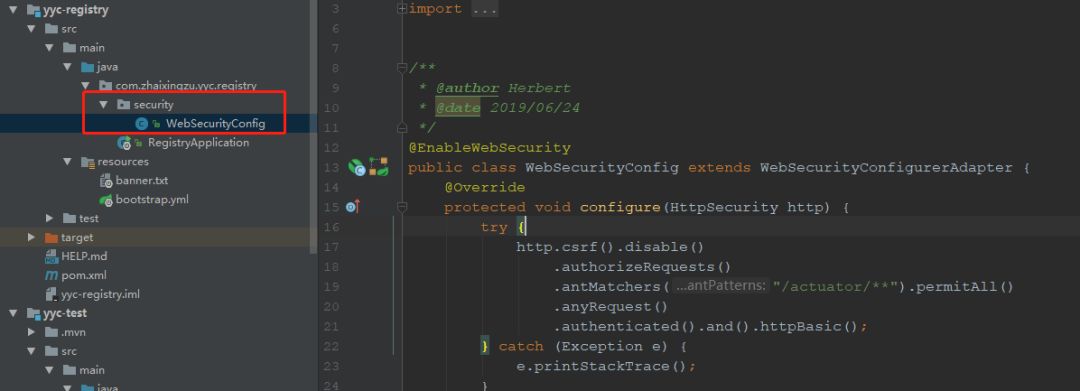Click the security package folder icon
The width and height of the screenshot is (1080, 391).
click(123, 105)
